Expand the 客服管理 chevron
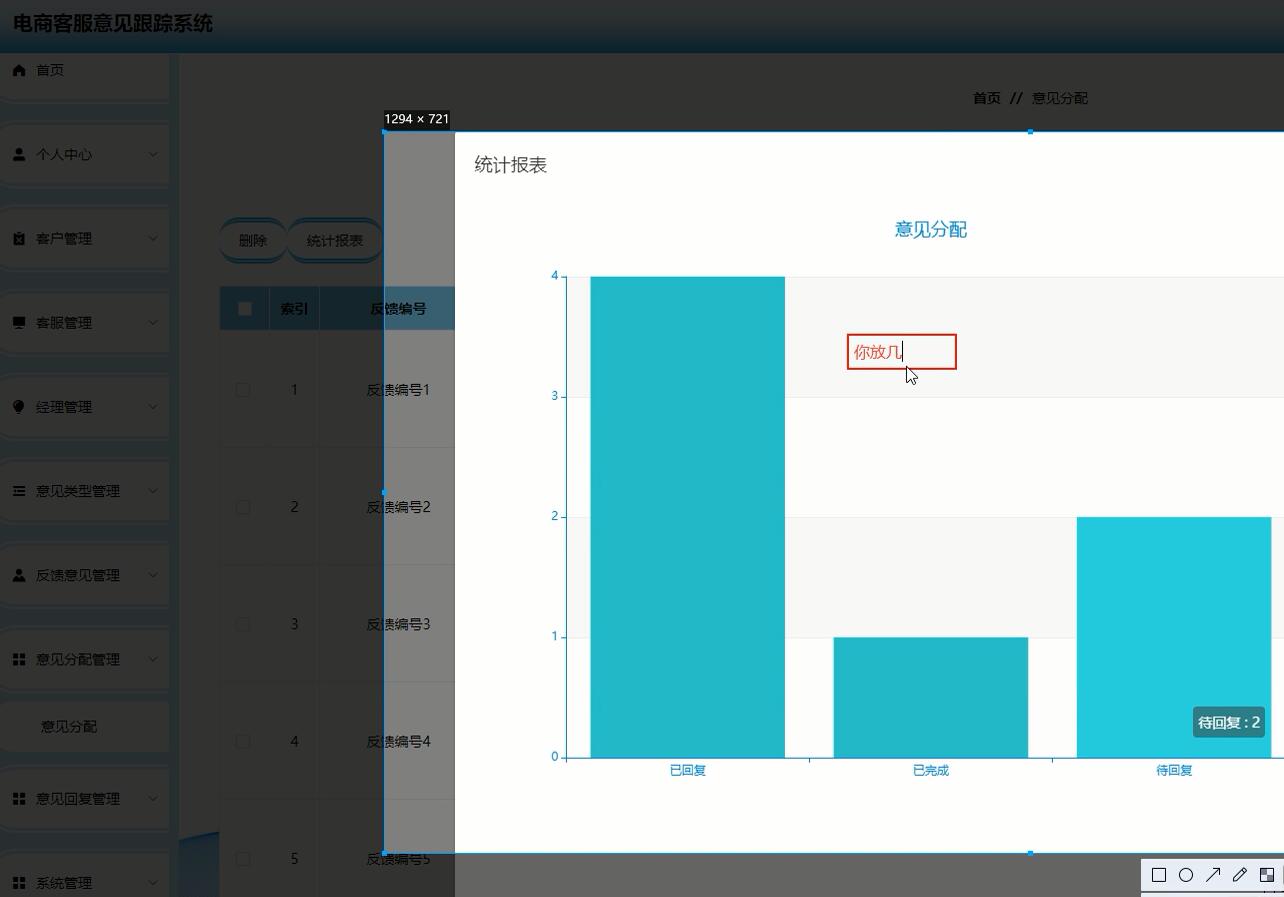1284x897 pixels. (153, 322)
